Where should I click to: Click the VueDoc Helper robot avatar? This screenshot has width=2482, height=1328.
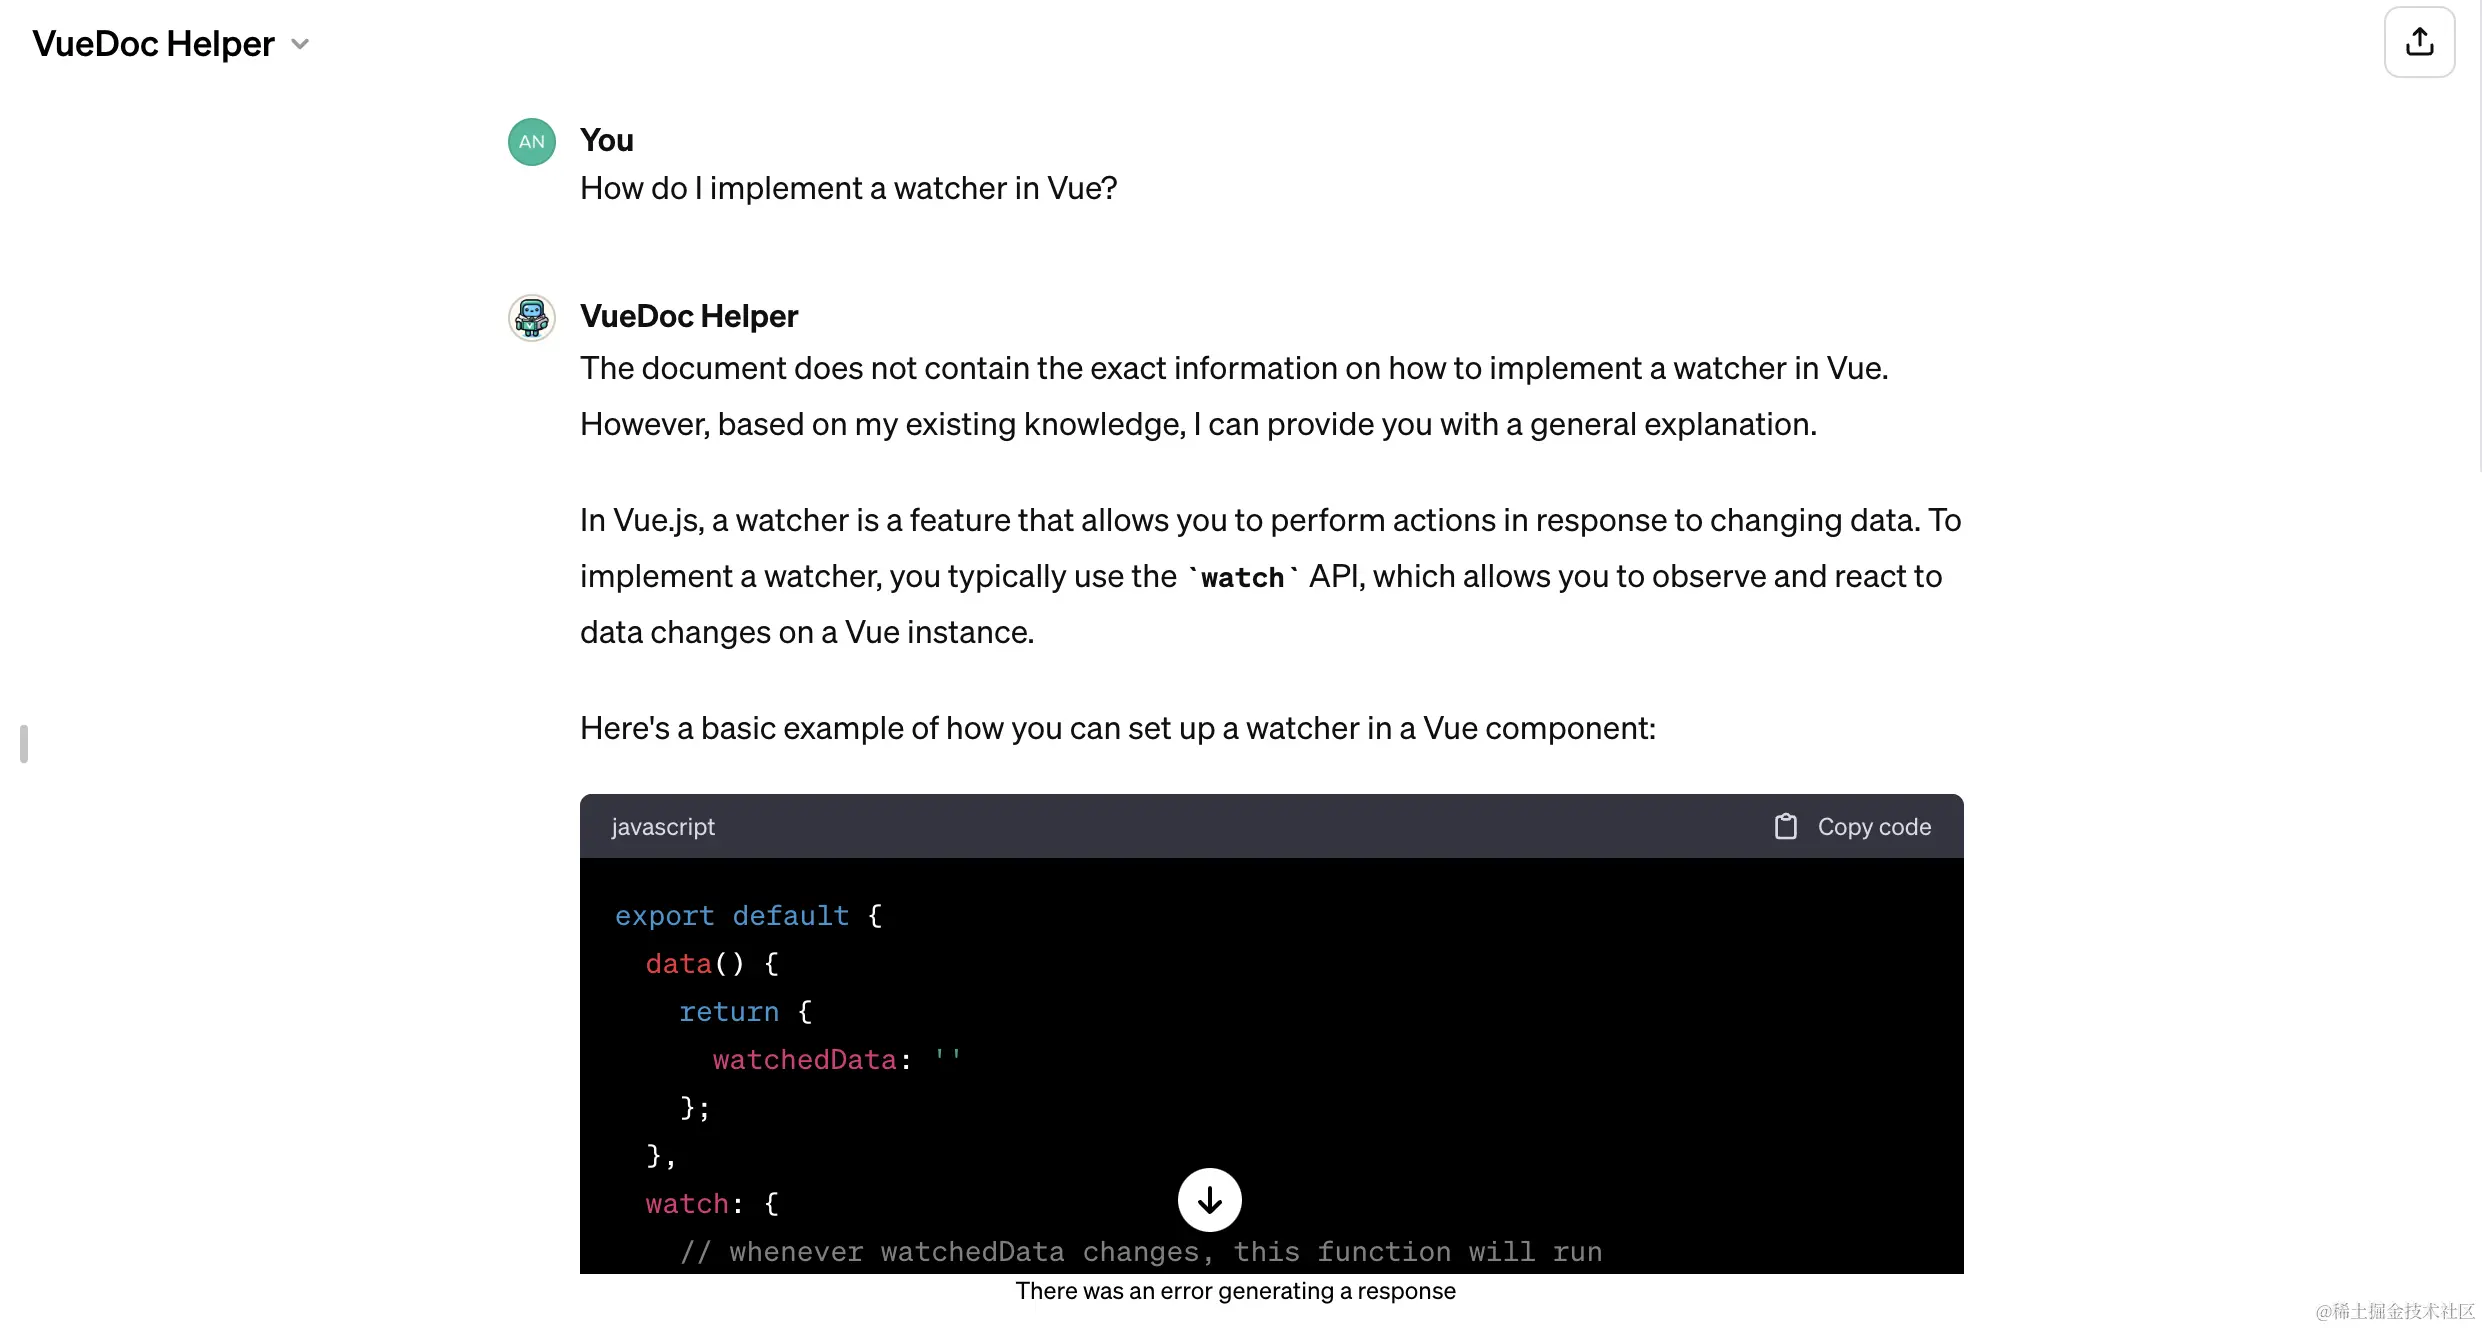531,318
